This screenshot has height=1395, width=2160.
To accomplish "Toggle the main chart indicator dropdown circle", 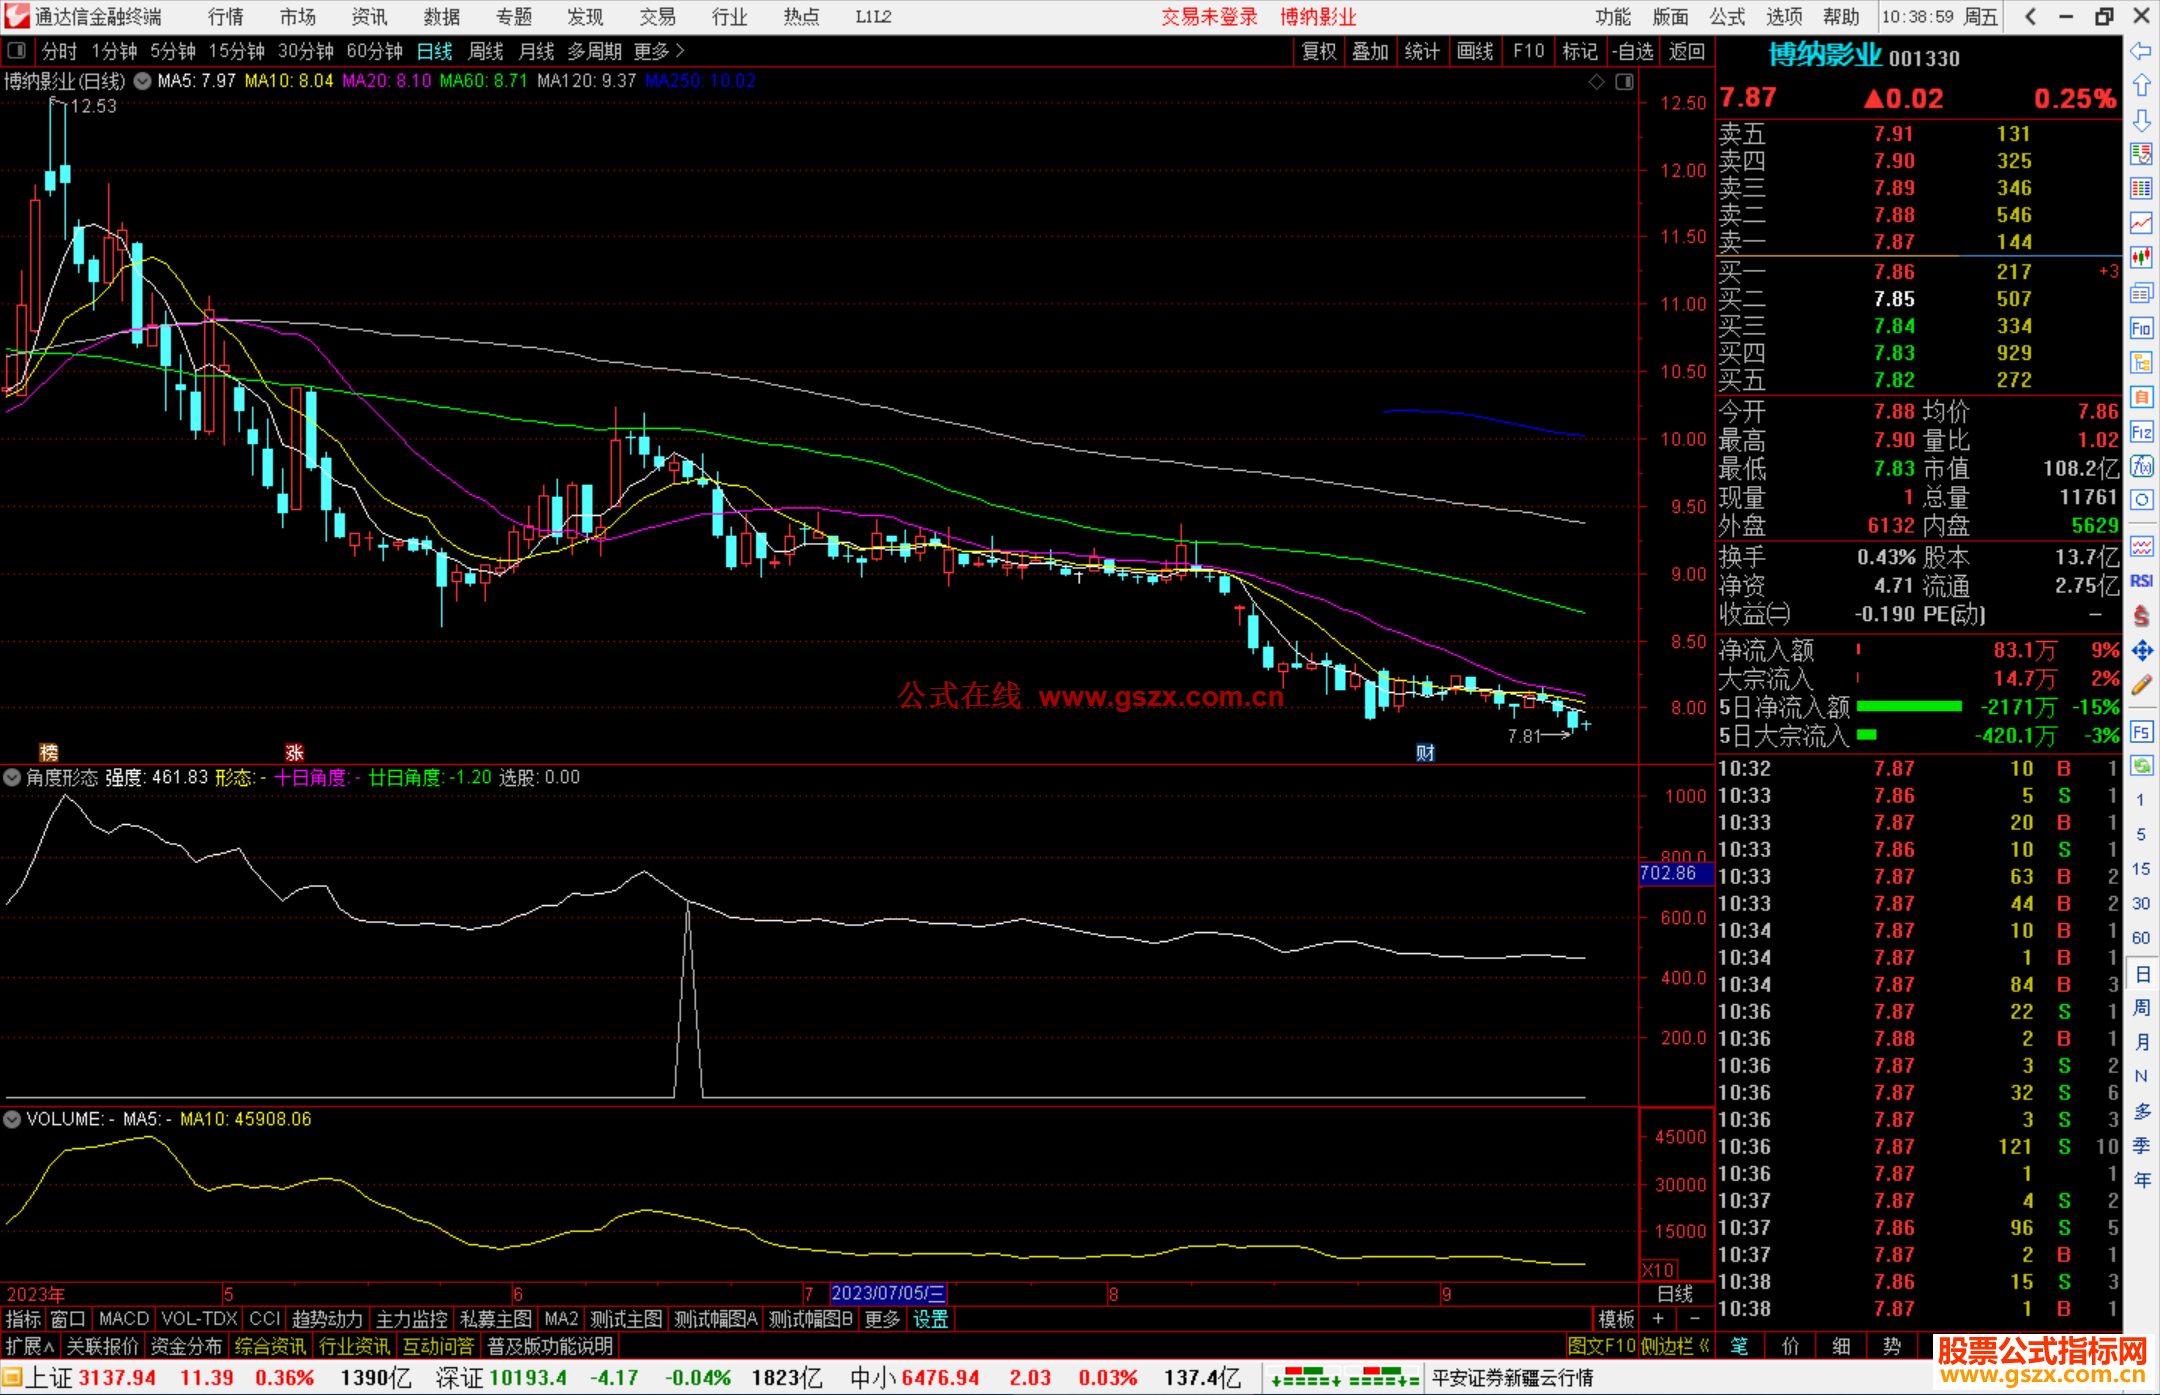I will pyautogui.click(x=143, y=81).
